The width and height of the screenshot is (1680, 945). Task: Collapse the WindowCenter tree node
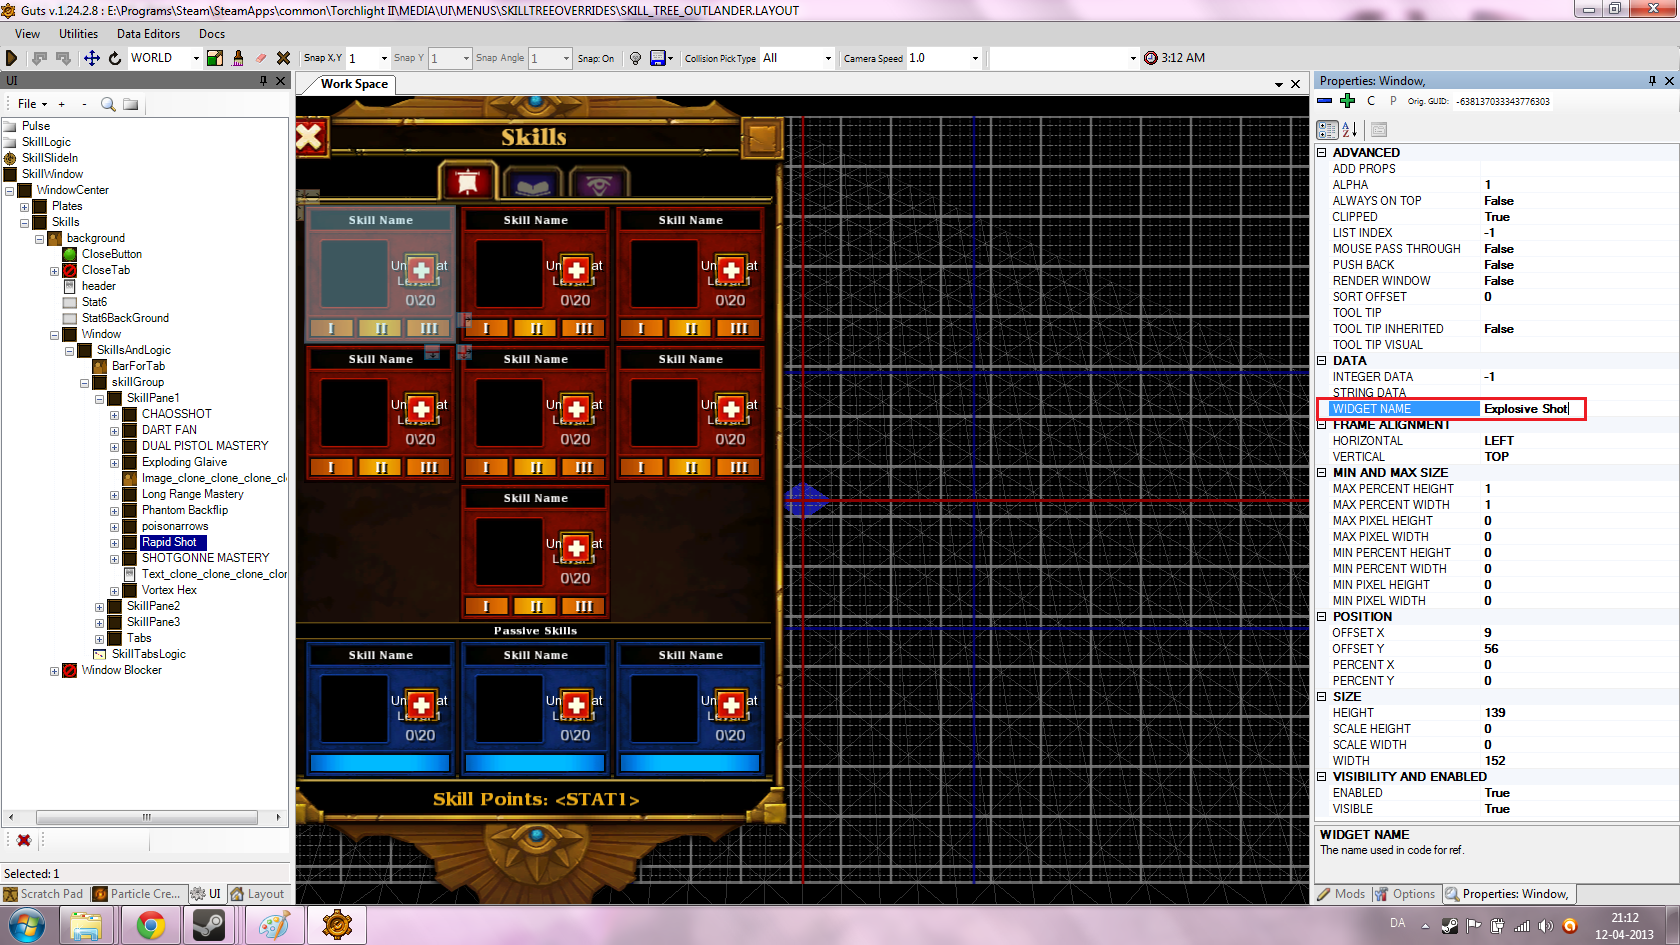coord(9,191)
